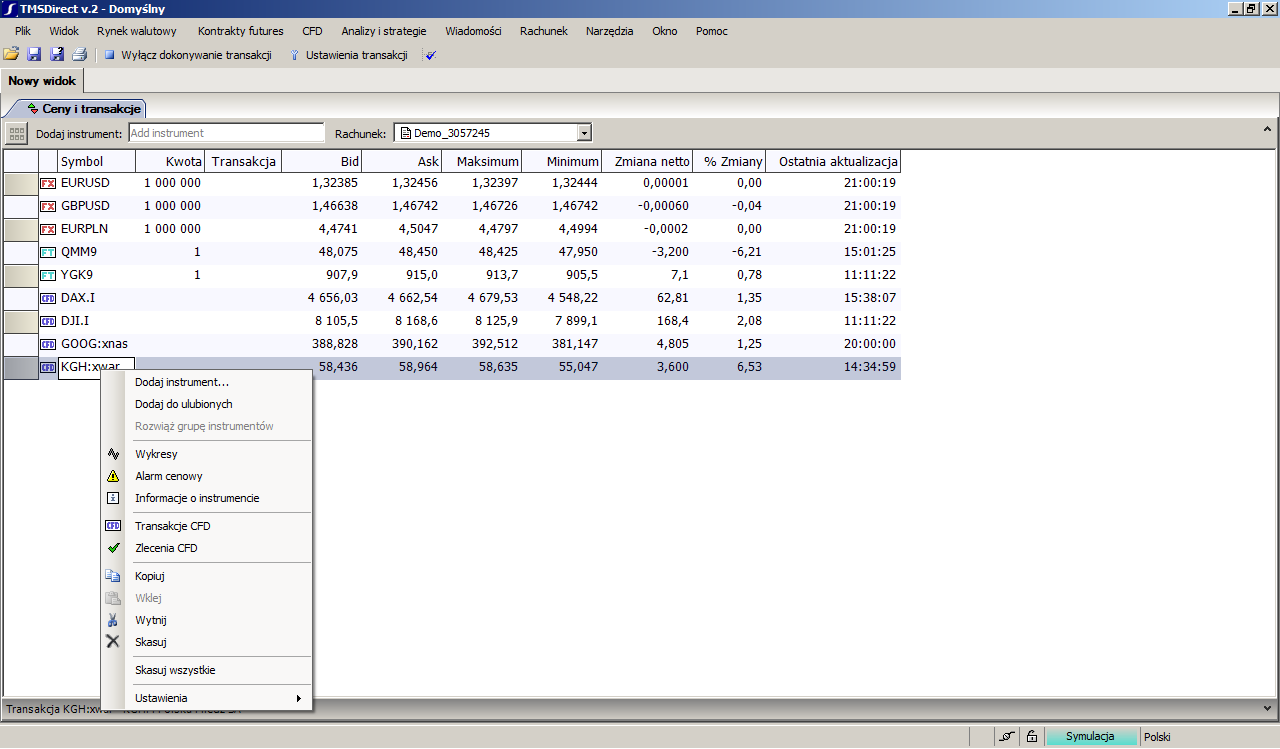
Task: Open the Rachunek menu in menu bar
Action: 544,31
